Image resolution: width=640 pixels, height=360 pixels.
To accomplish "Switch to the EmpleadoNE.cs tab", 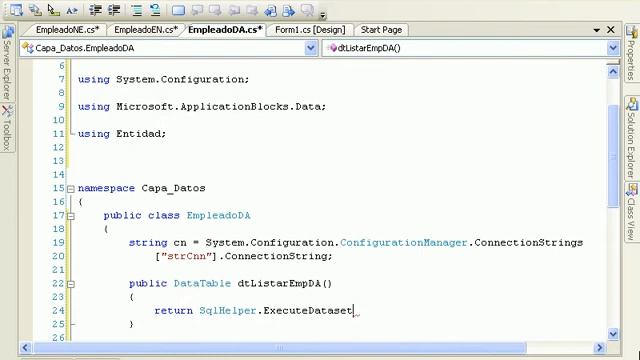I will [x=67, y=30].
